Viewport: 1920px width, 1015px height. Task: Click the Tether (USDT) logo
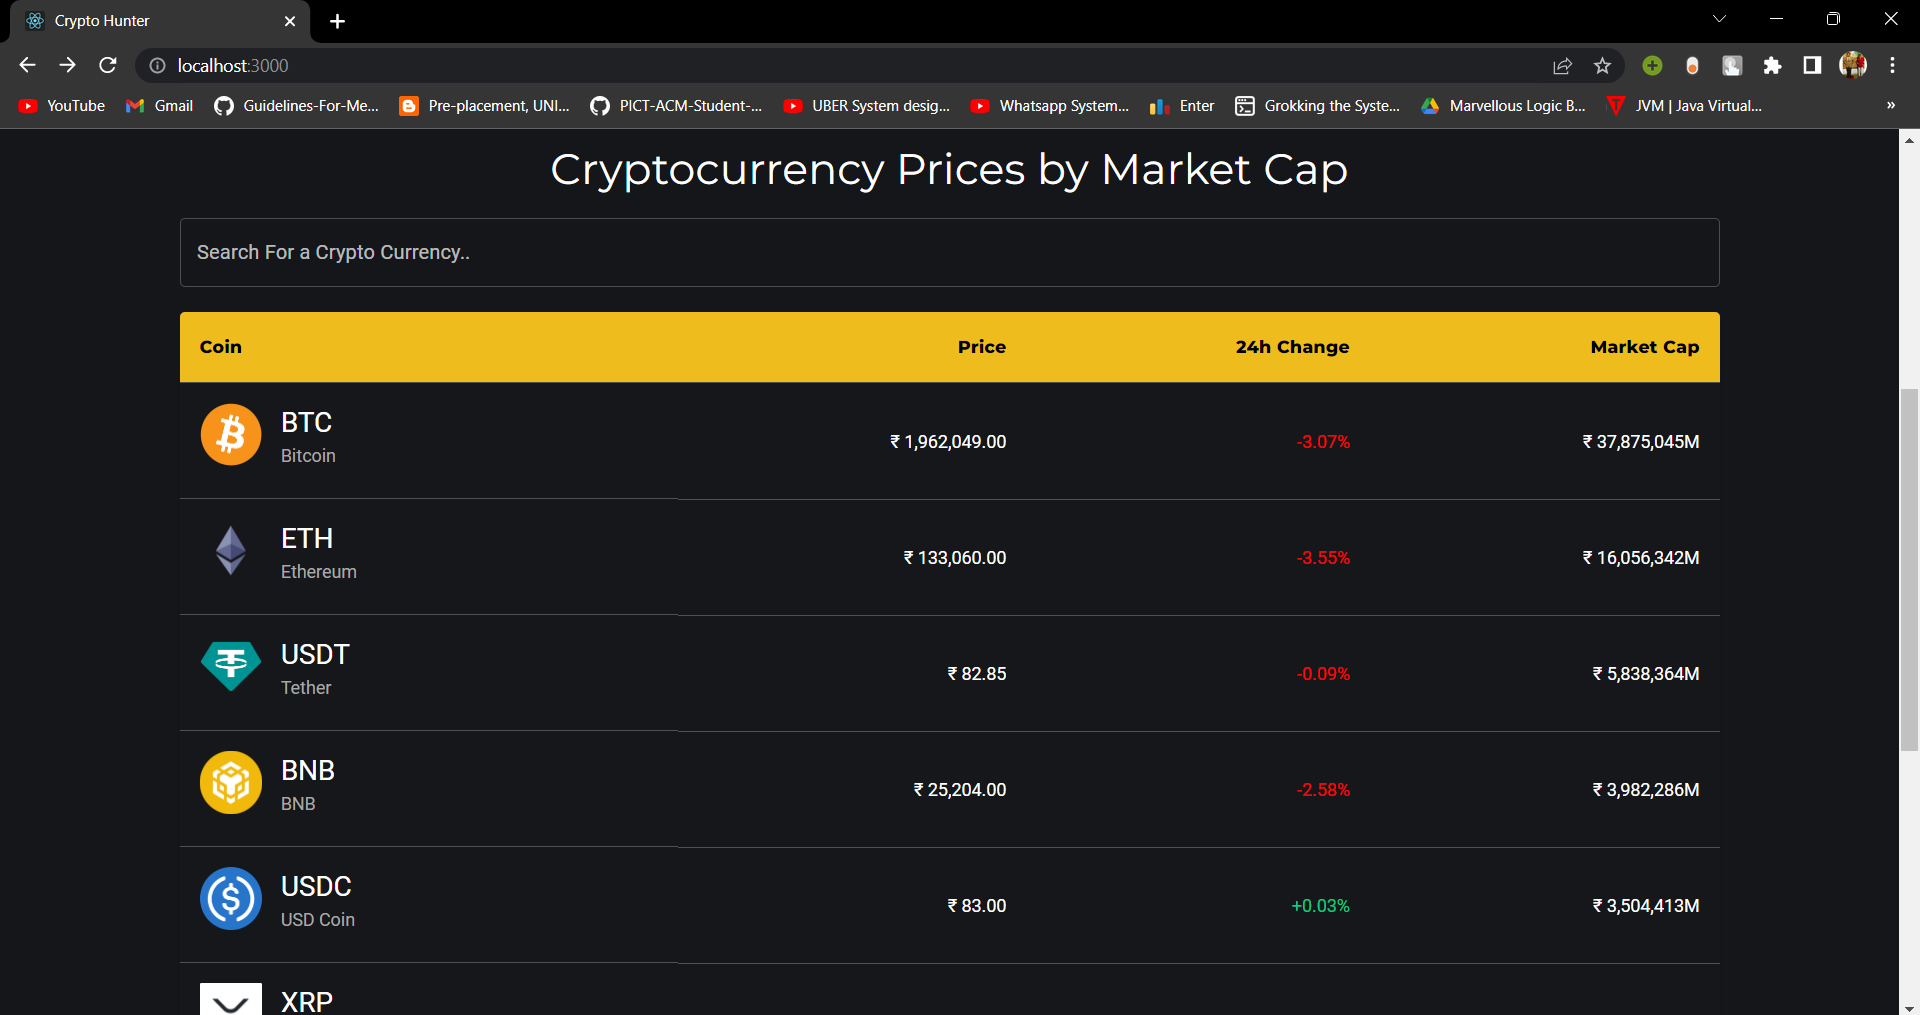(x=230, y=666)
